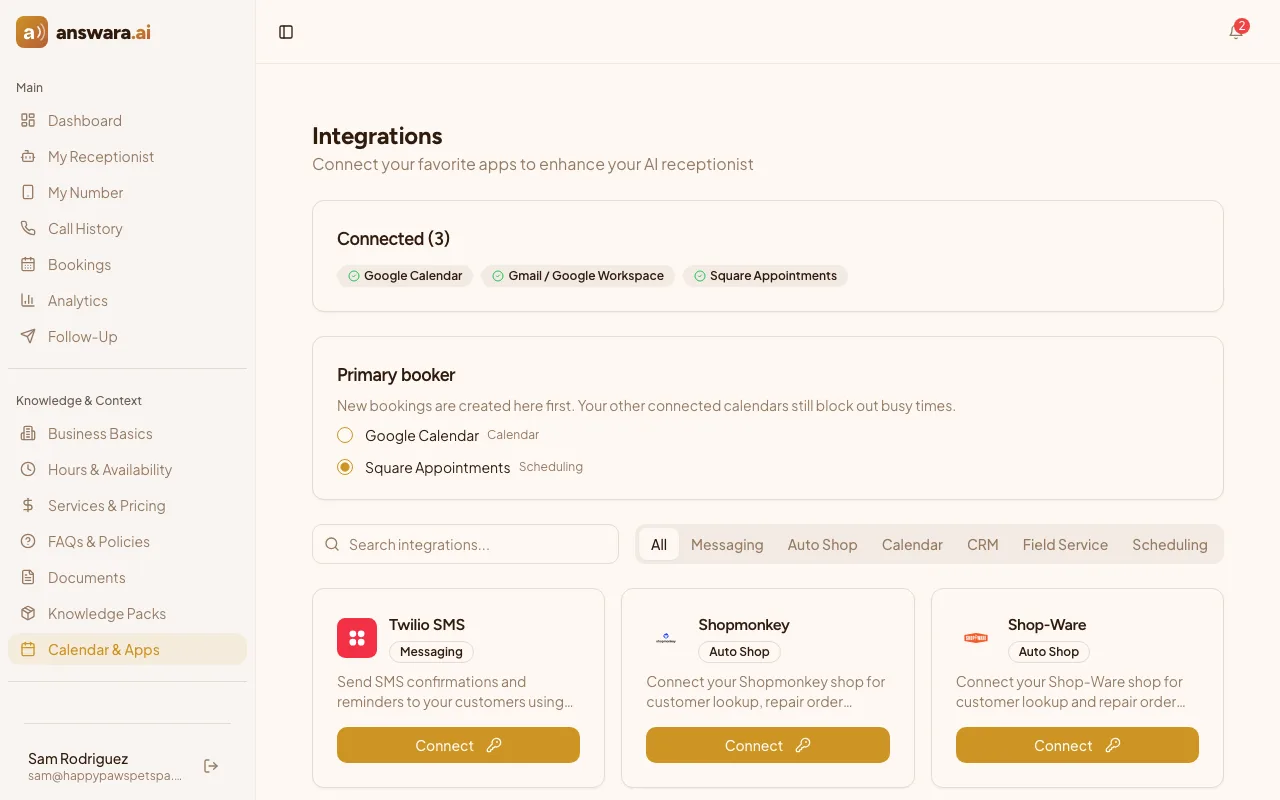
Task: Click the Messaging tag on Twilio SMS
Action: coord(431,651)
